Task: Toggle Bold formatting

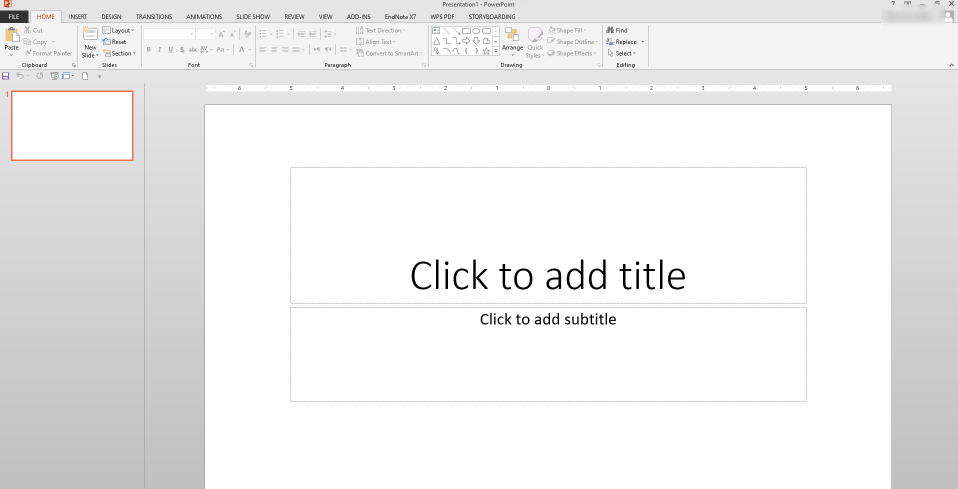Action: (148, 50)
